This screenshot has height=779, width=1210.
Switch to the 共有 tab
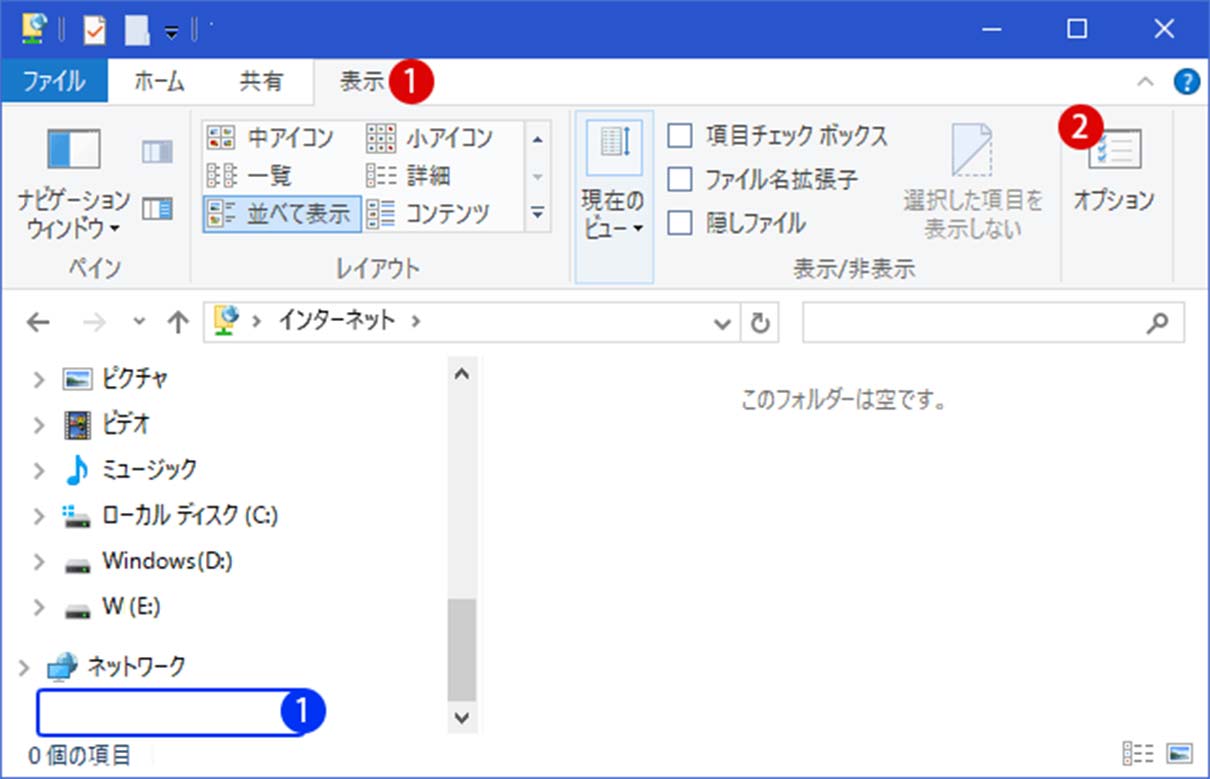tap(261, 82)
